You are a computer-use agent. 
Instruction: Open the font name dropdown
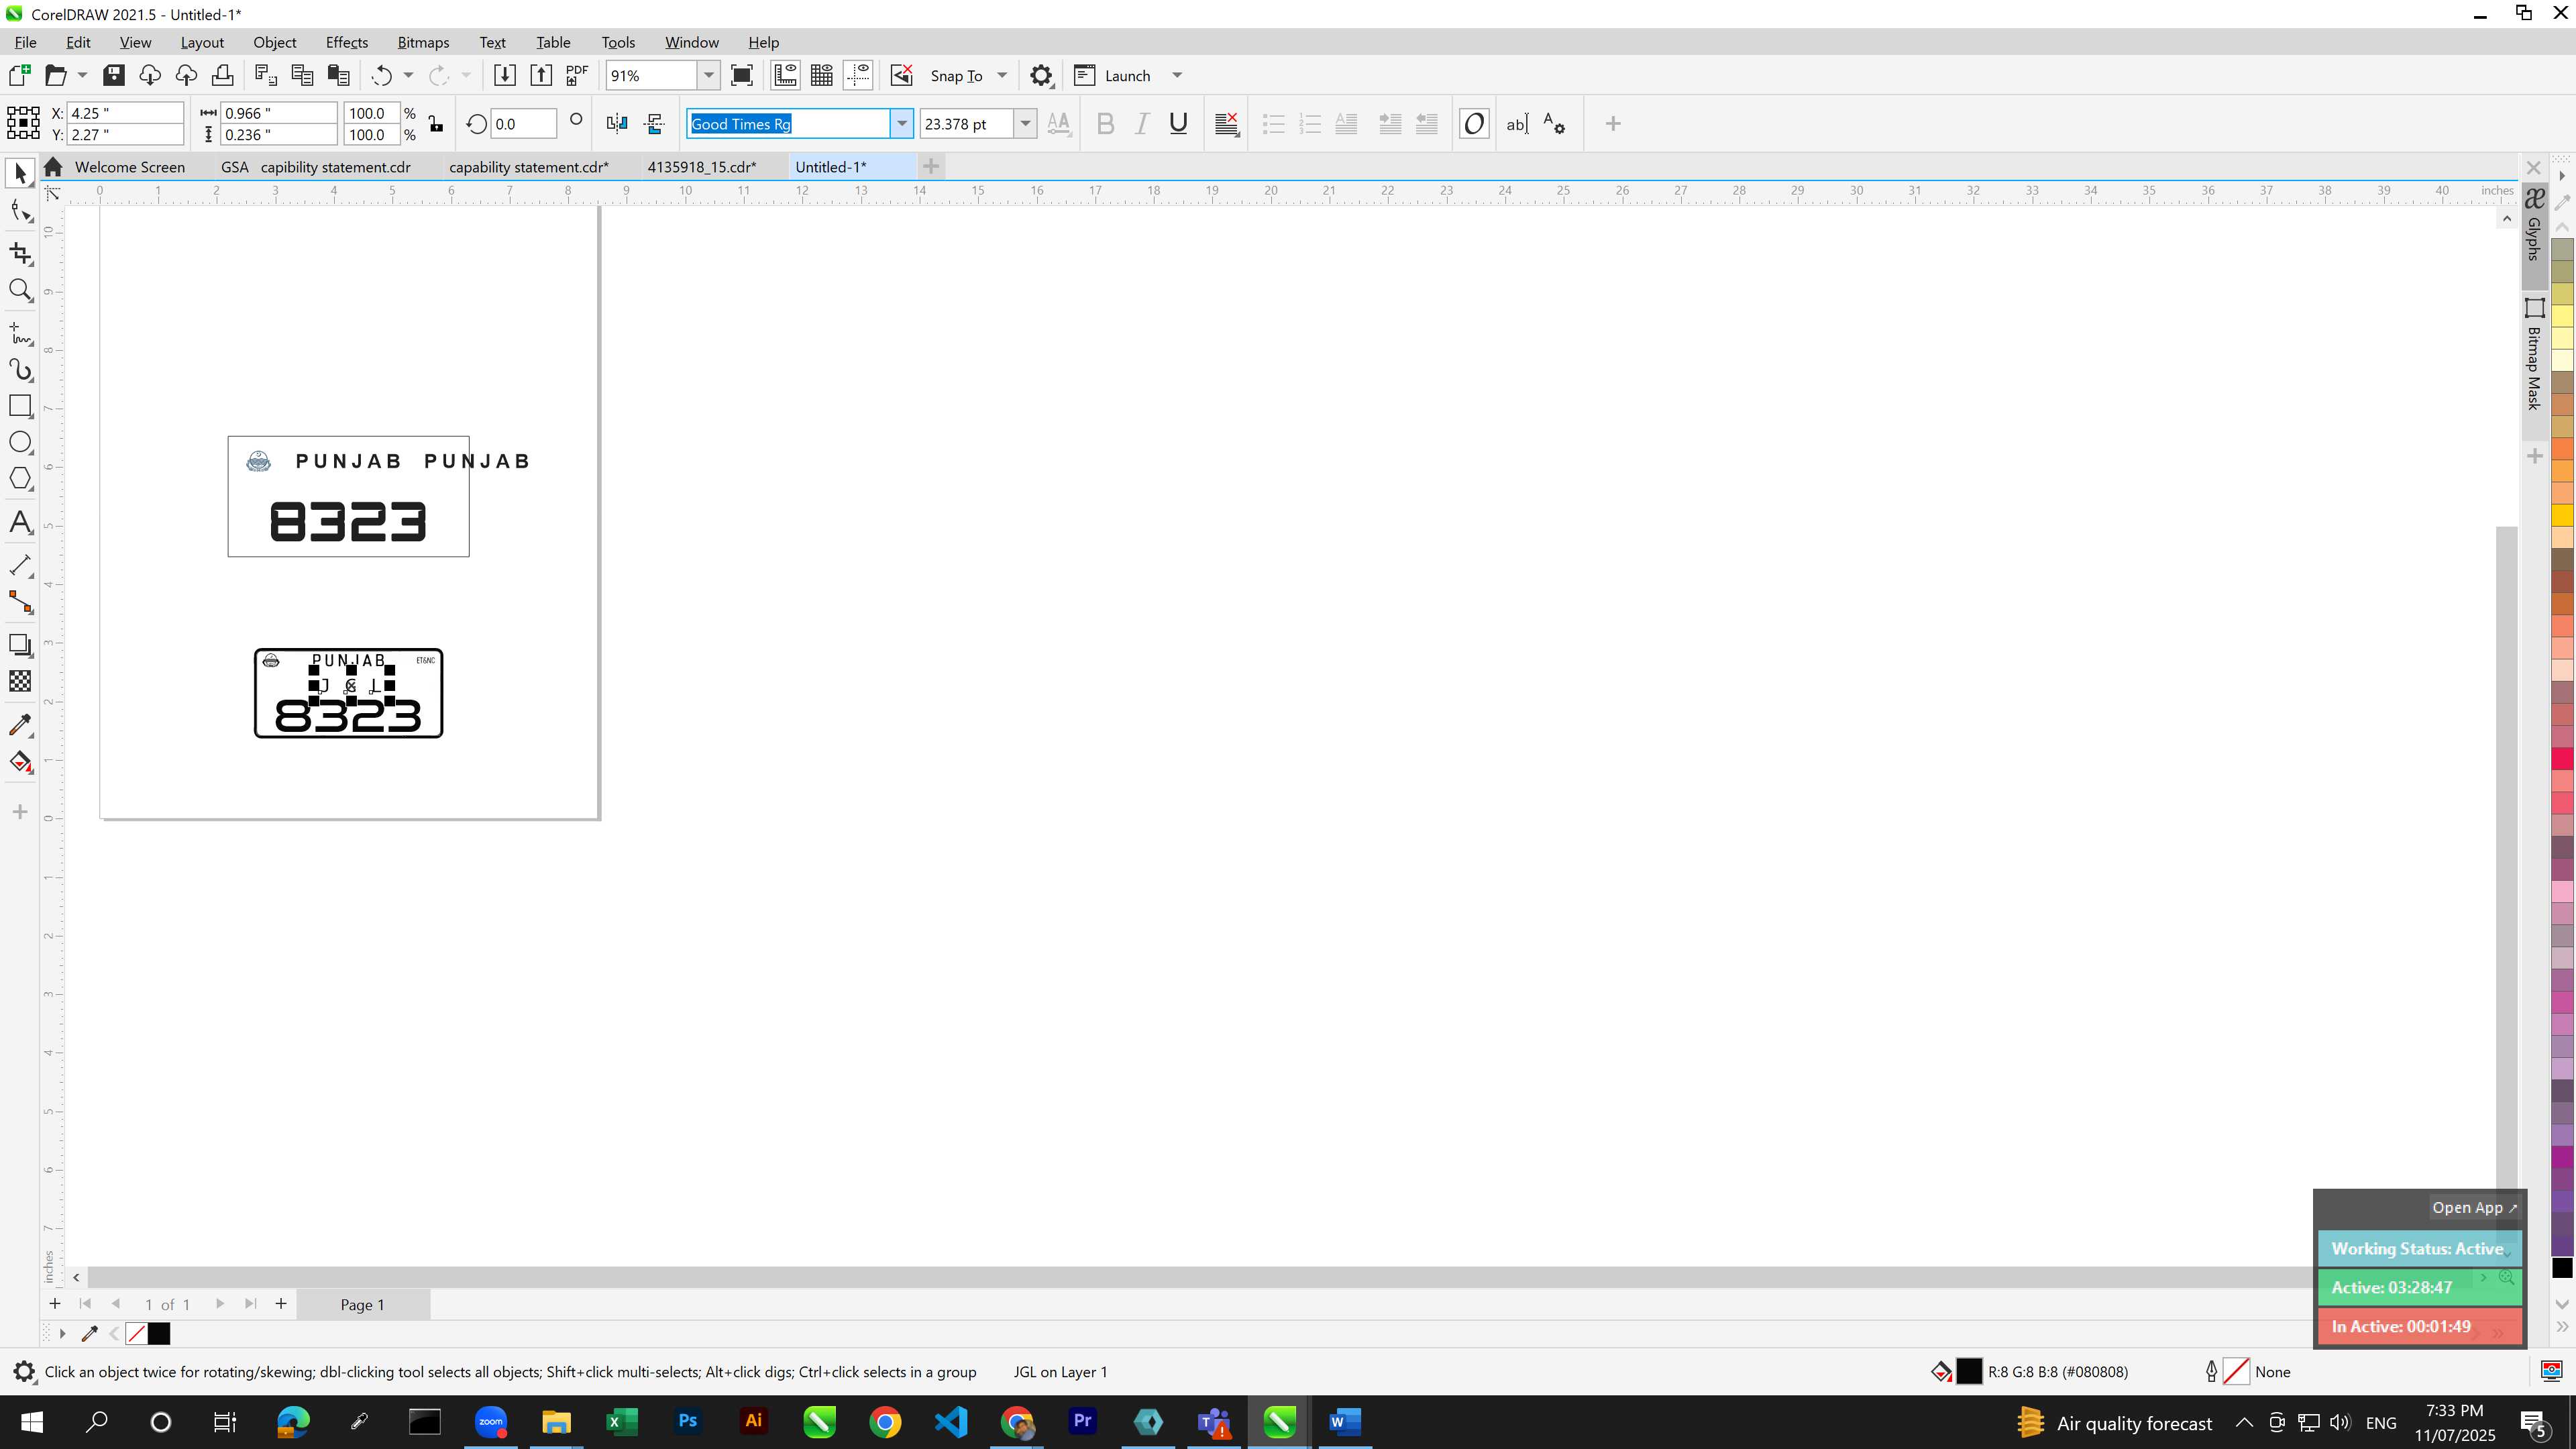[x=901, y=124]
